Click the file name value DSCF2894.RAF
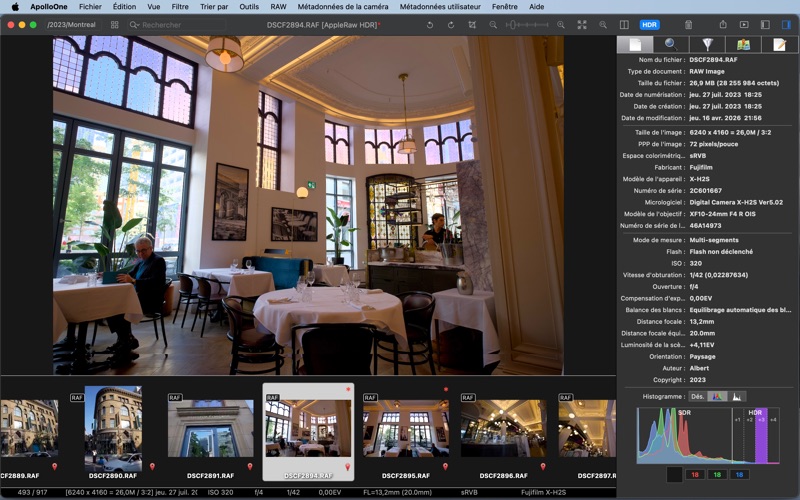The height and width of the screenshot is (500, 800). (713, 60)
